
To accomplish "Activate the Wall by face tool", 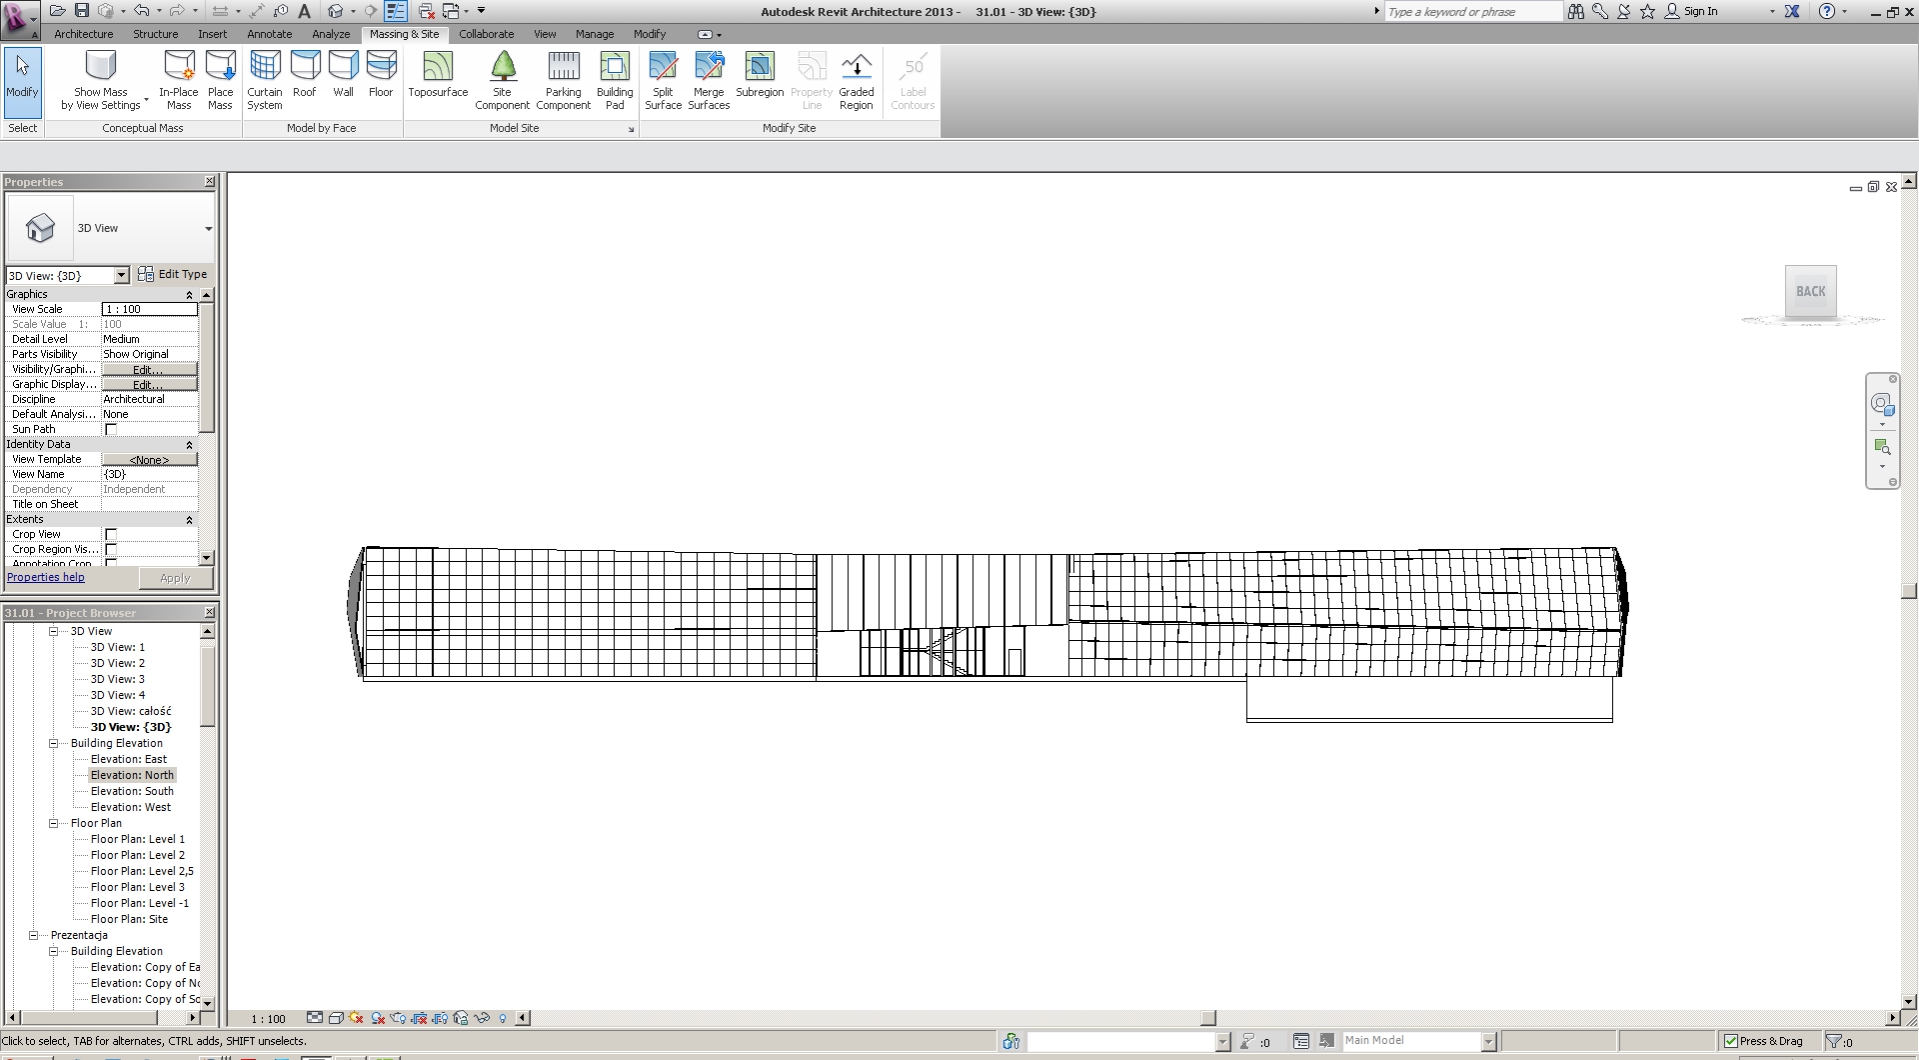I will 343,74.
